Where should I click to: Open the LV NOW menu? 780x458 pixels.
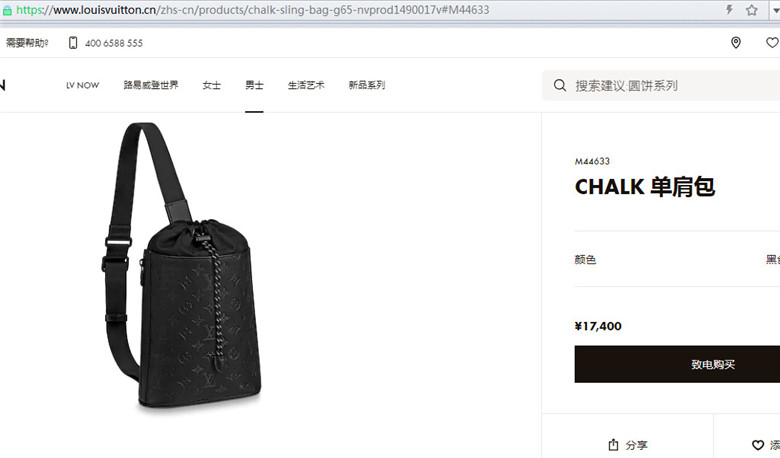(x=83, y=85)
